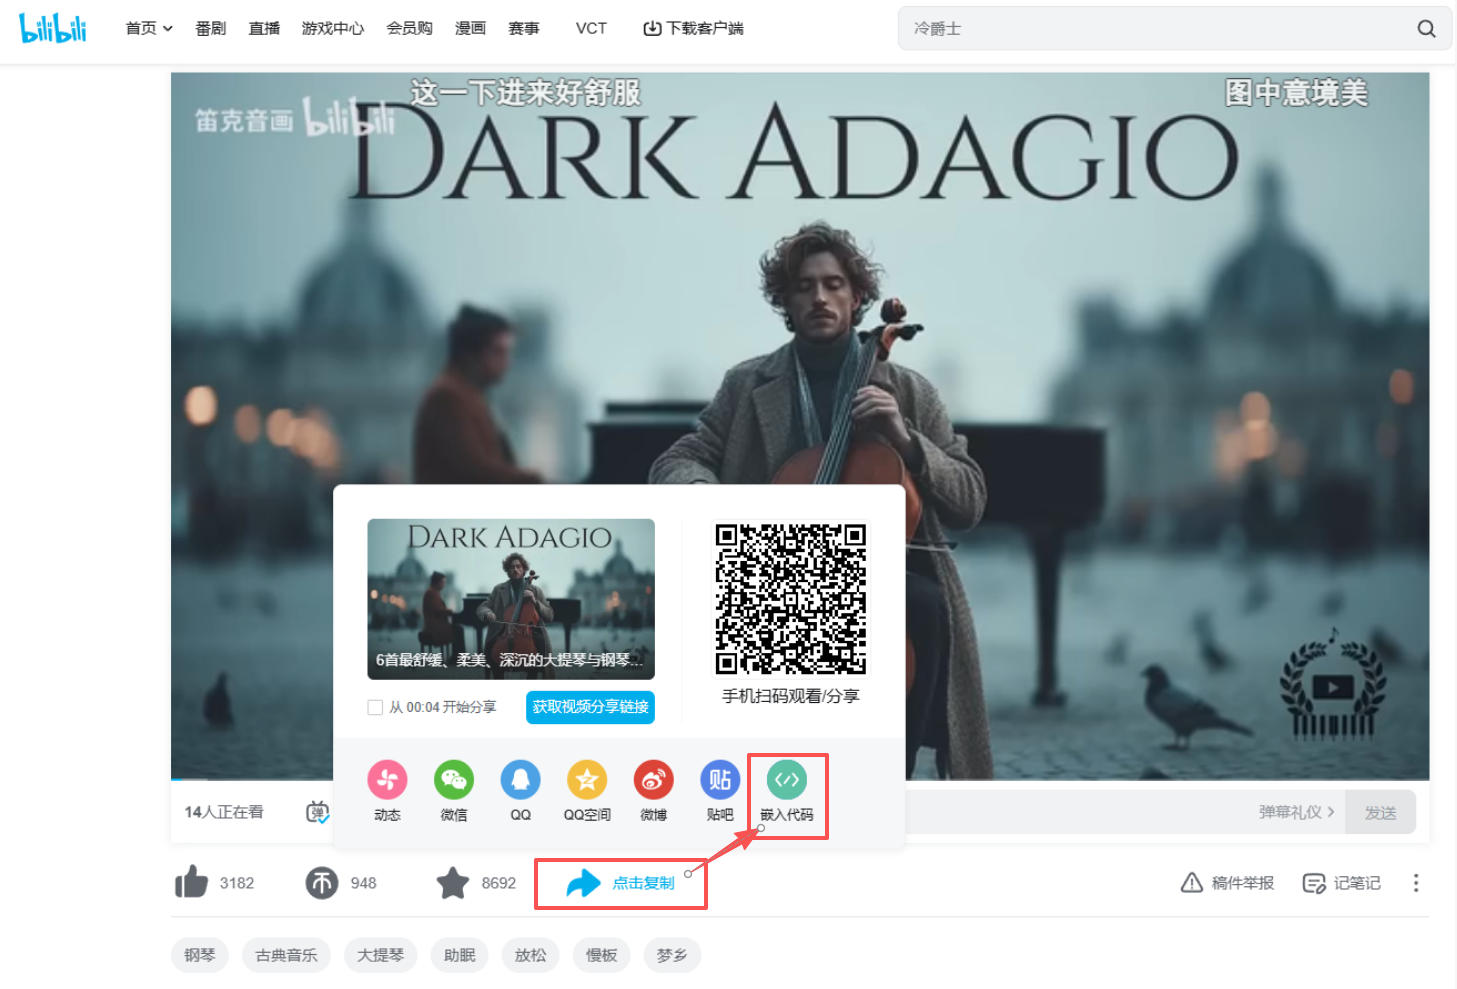Open 赛事 nav item

[x=524, y=29]
